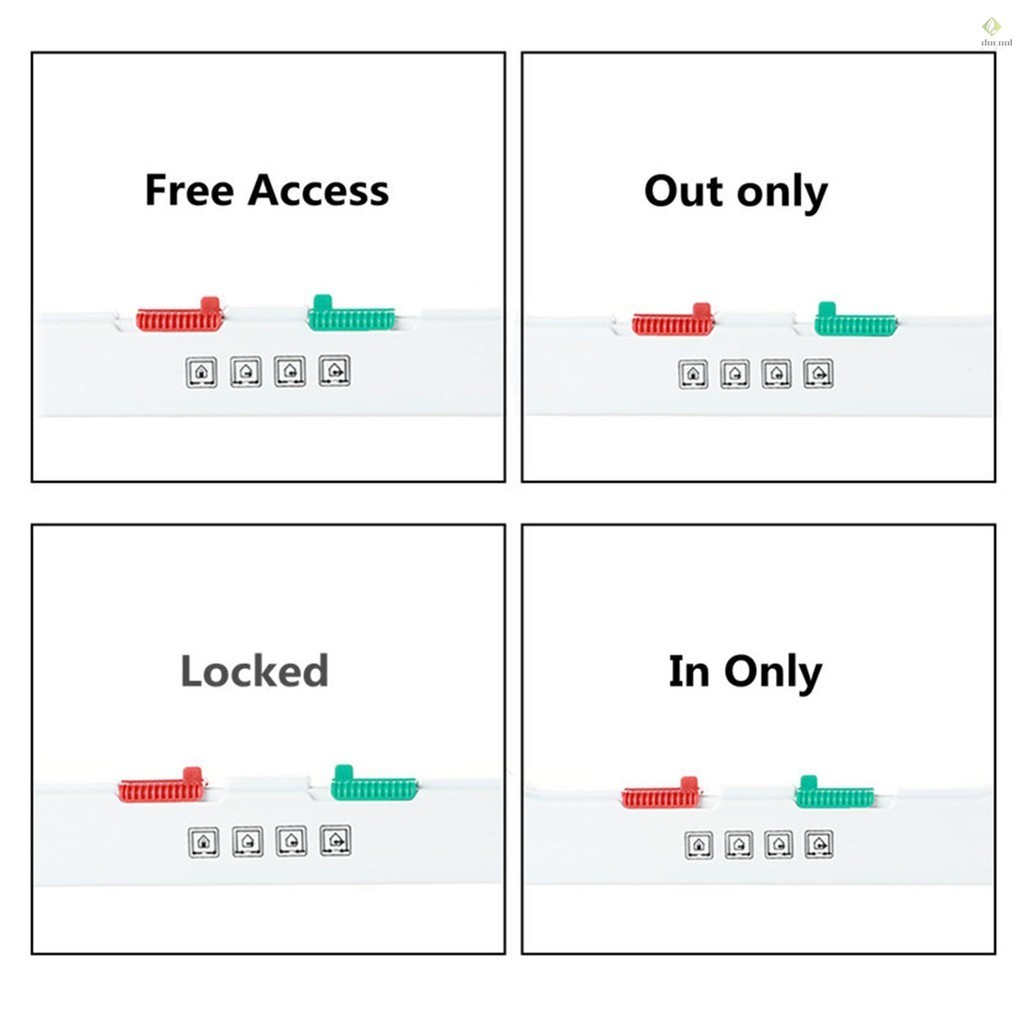Viewport: 1024px width, 1024px height.
Task: Click the green slider in Out only panel
Action: coord(855,323)
